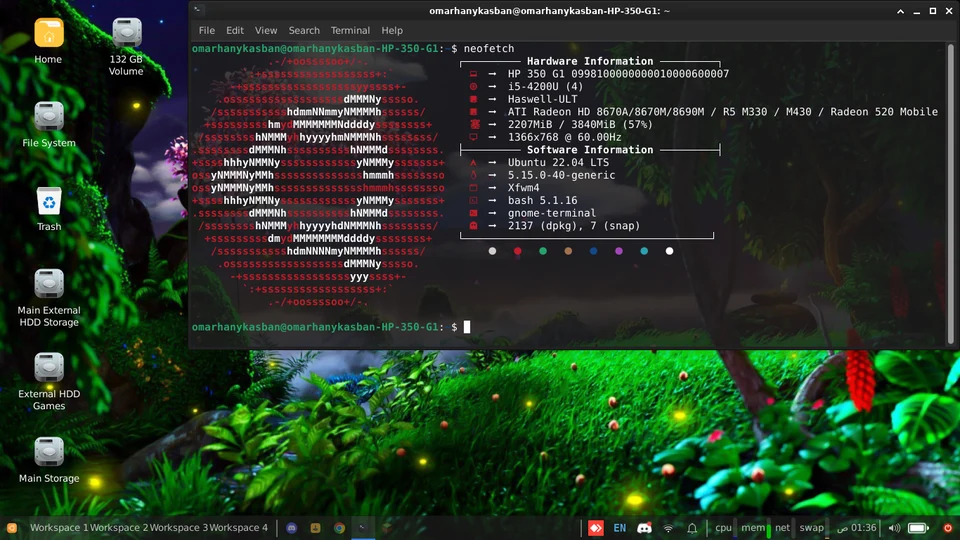Click the text '1366x768 @ 60.00Hz'
Screen dimensions: 960x540
tap(564, 137)
